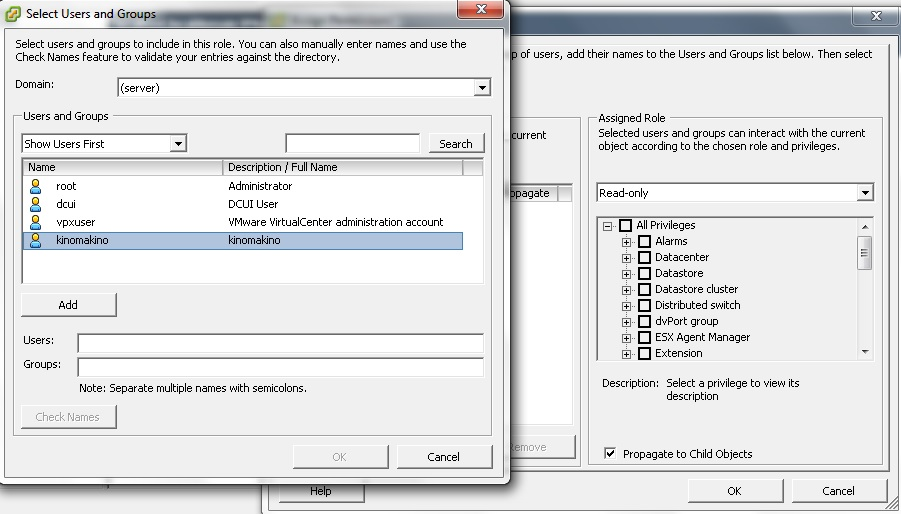Enable the Datastore privilege checkbox
This screenshot has height=514, width=901.
[x=645, y=273]
